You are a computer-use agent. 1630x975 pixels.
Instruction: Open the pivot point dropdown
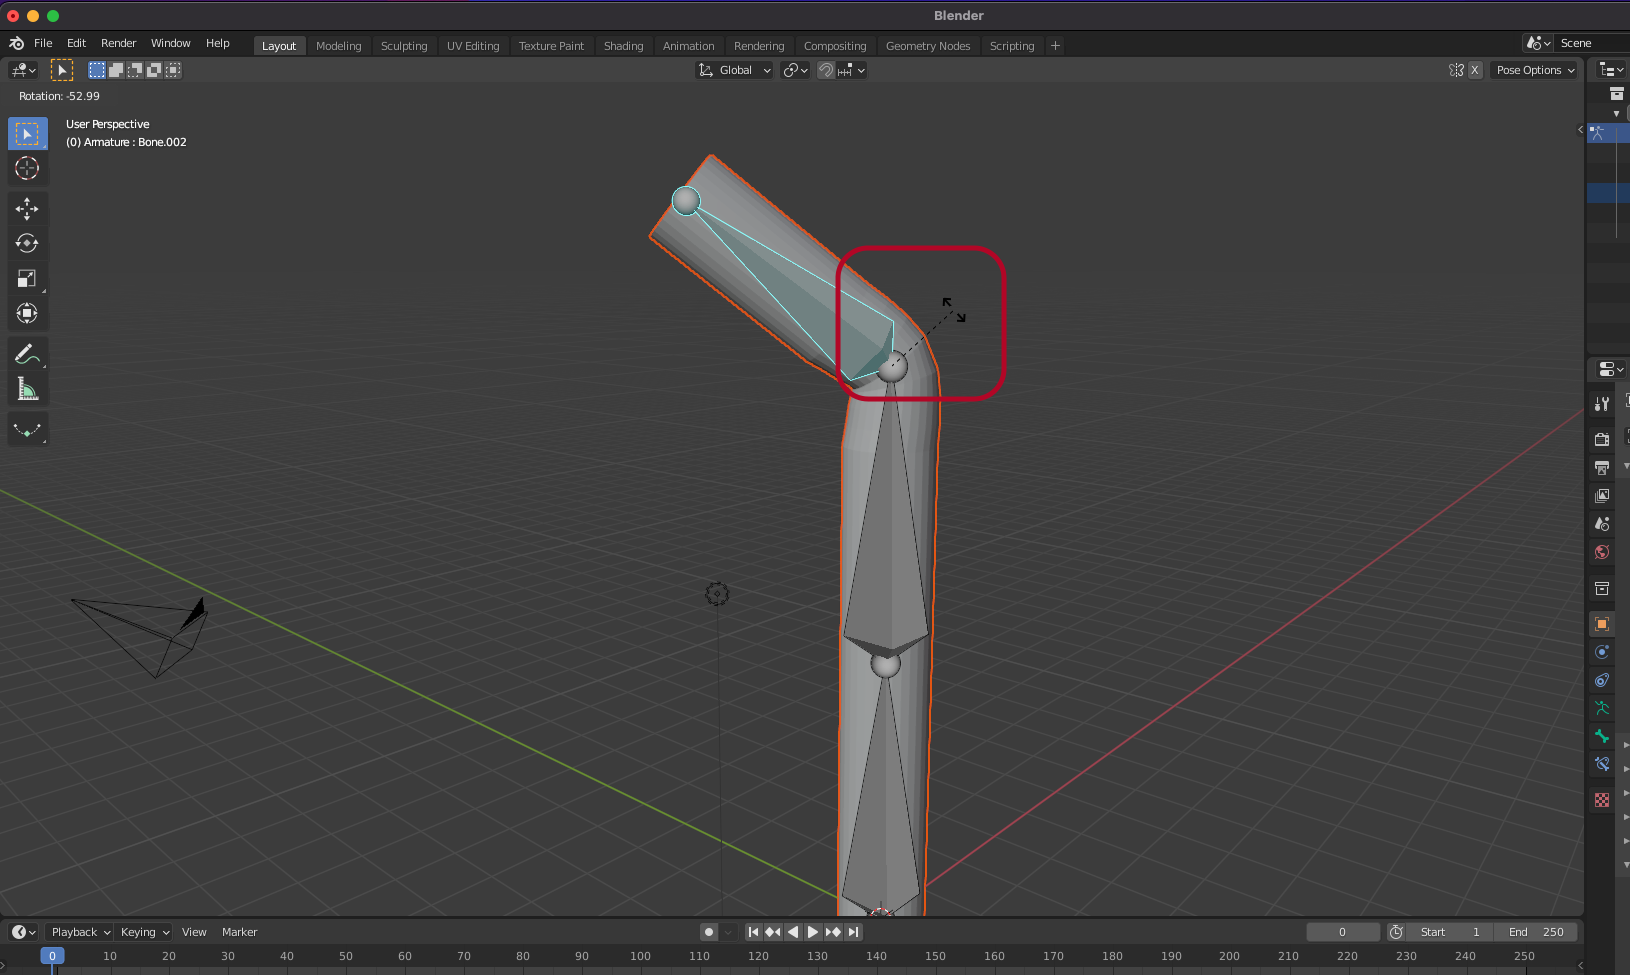(x=796, y=70)
